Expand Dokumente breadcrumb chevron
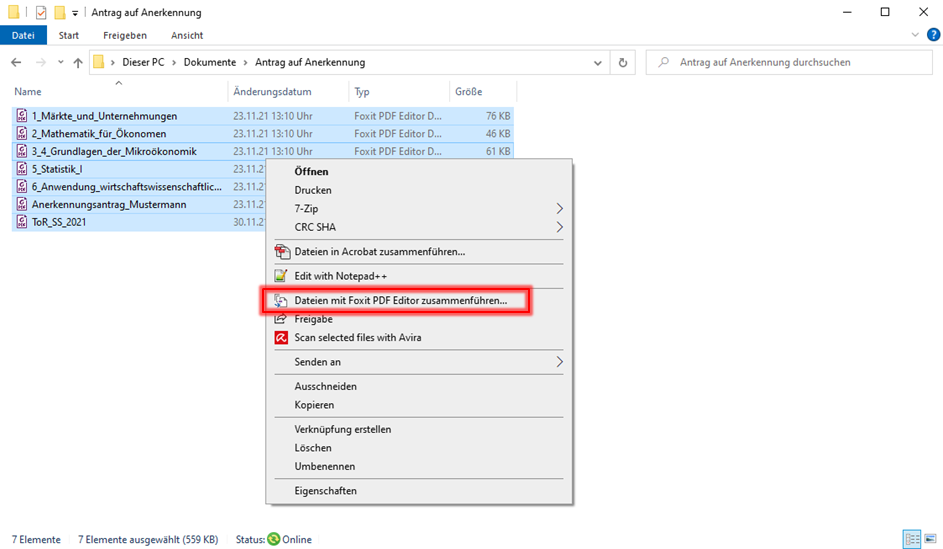The width and height of the screenshot is (943, 549). pos(245,63)
